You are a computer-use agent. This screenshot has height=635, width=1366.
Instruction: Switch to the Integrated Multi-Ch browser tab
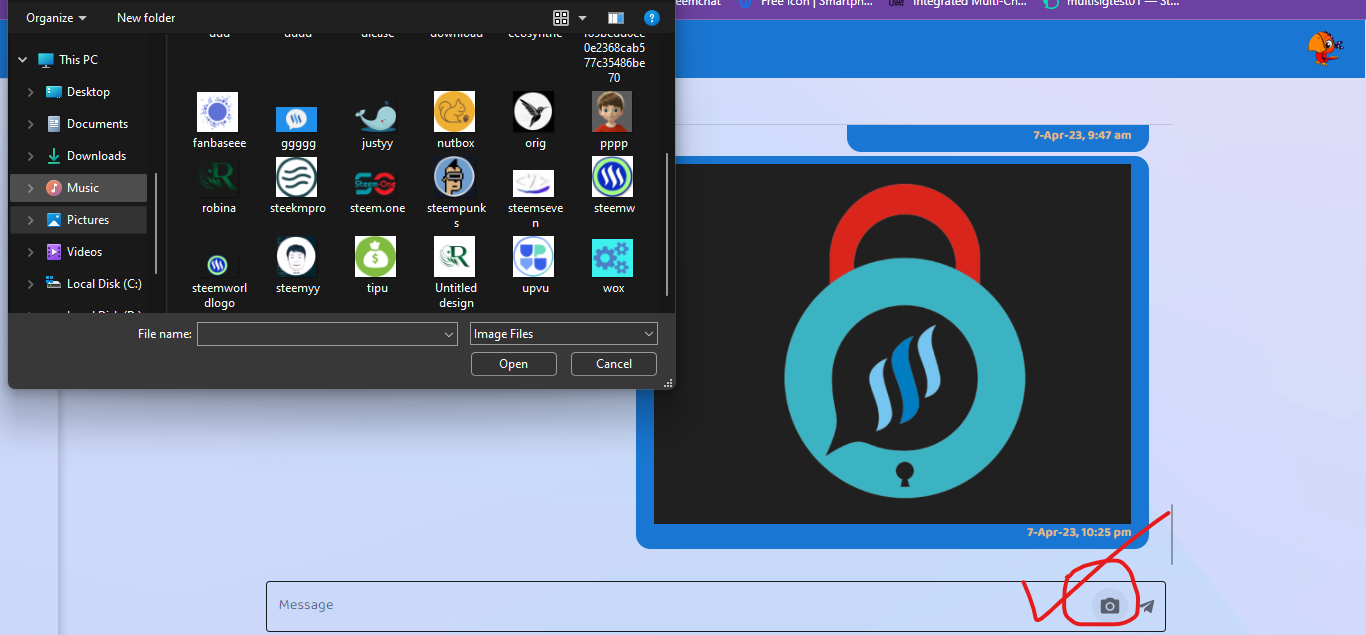coord(957,4)
